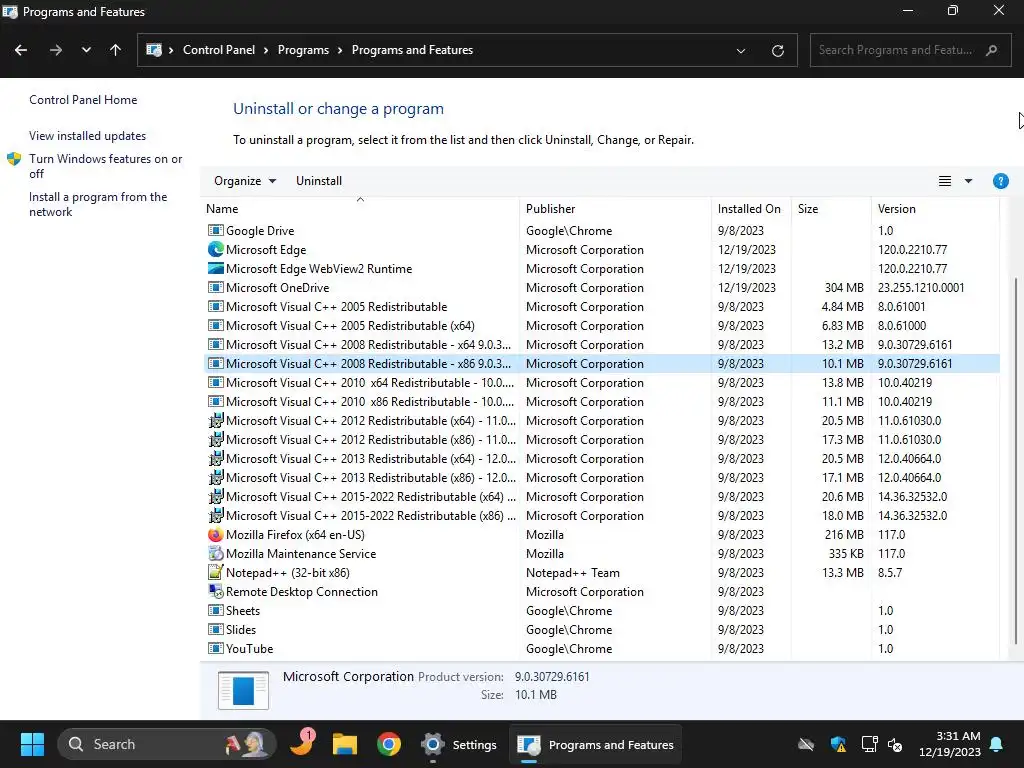The image size is (1024, 768).
Task: Click Programs and Features breadcrumb segment
Action: pos(412,50)
